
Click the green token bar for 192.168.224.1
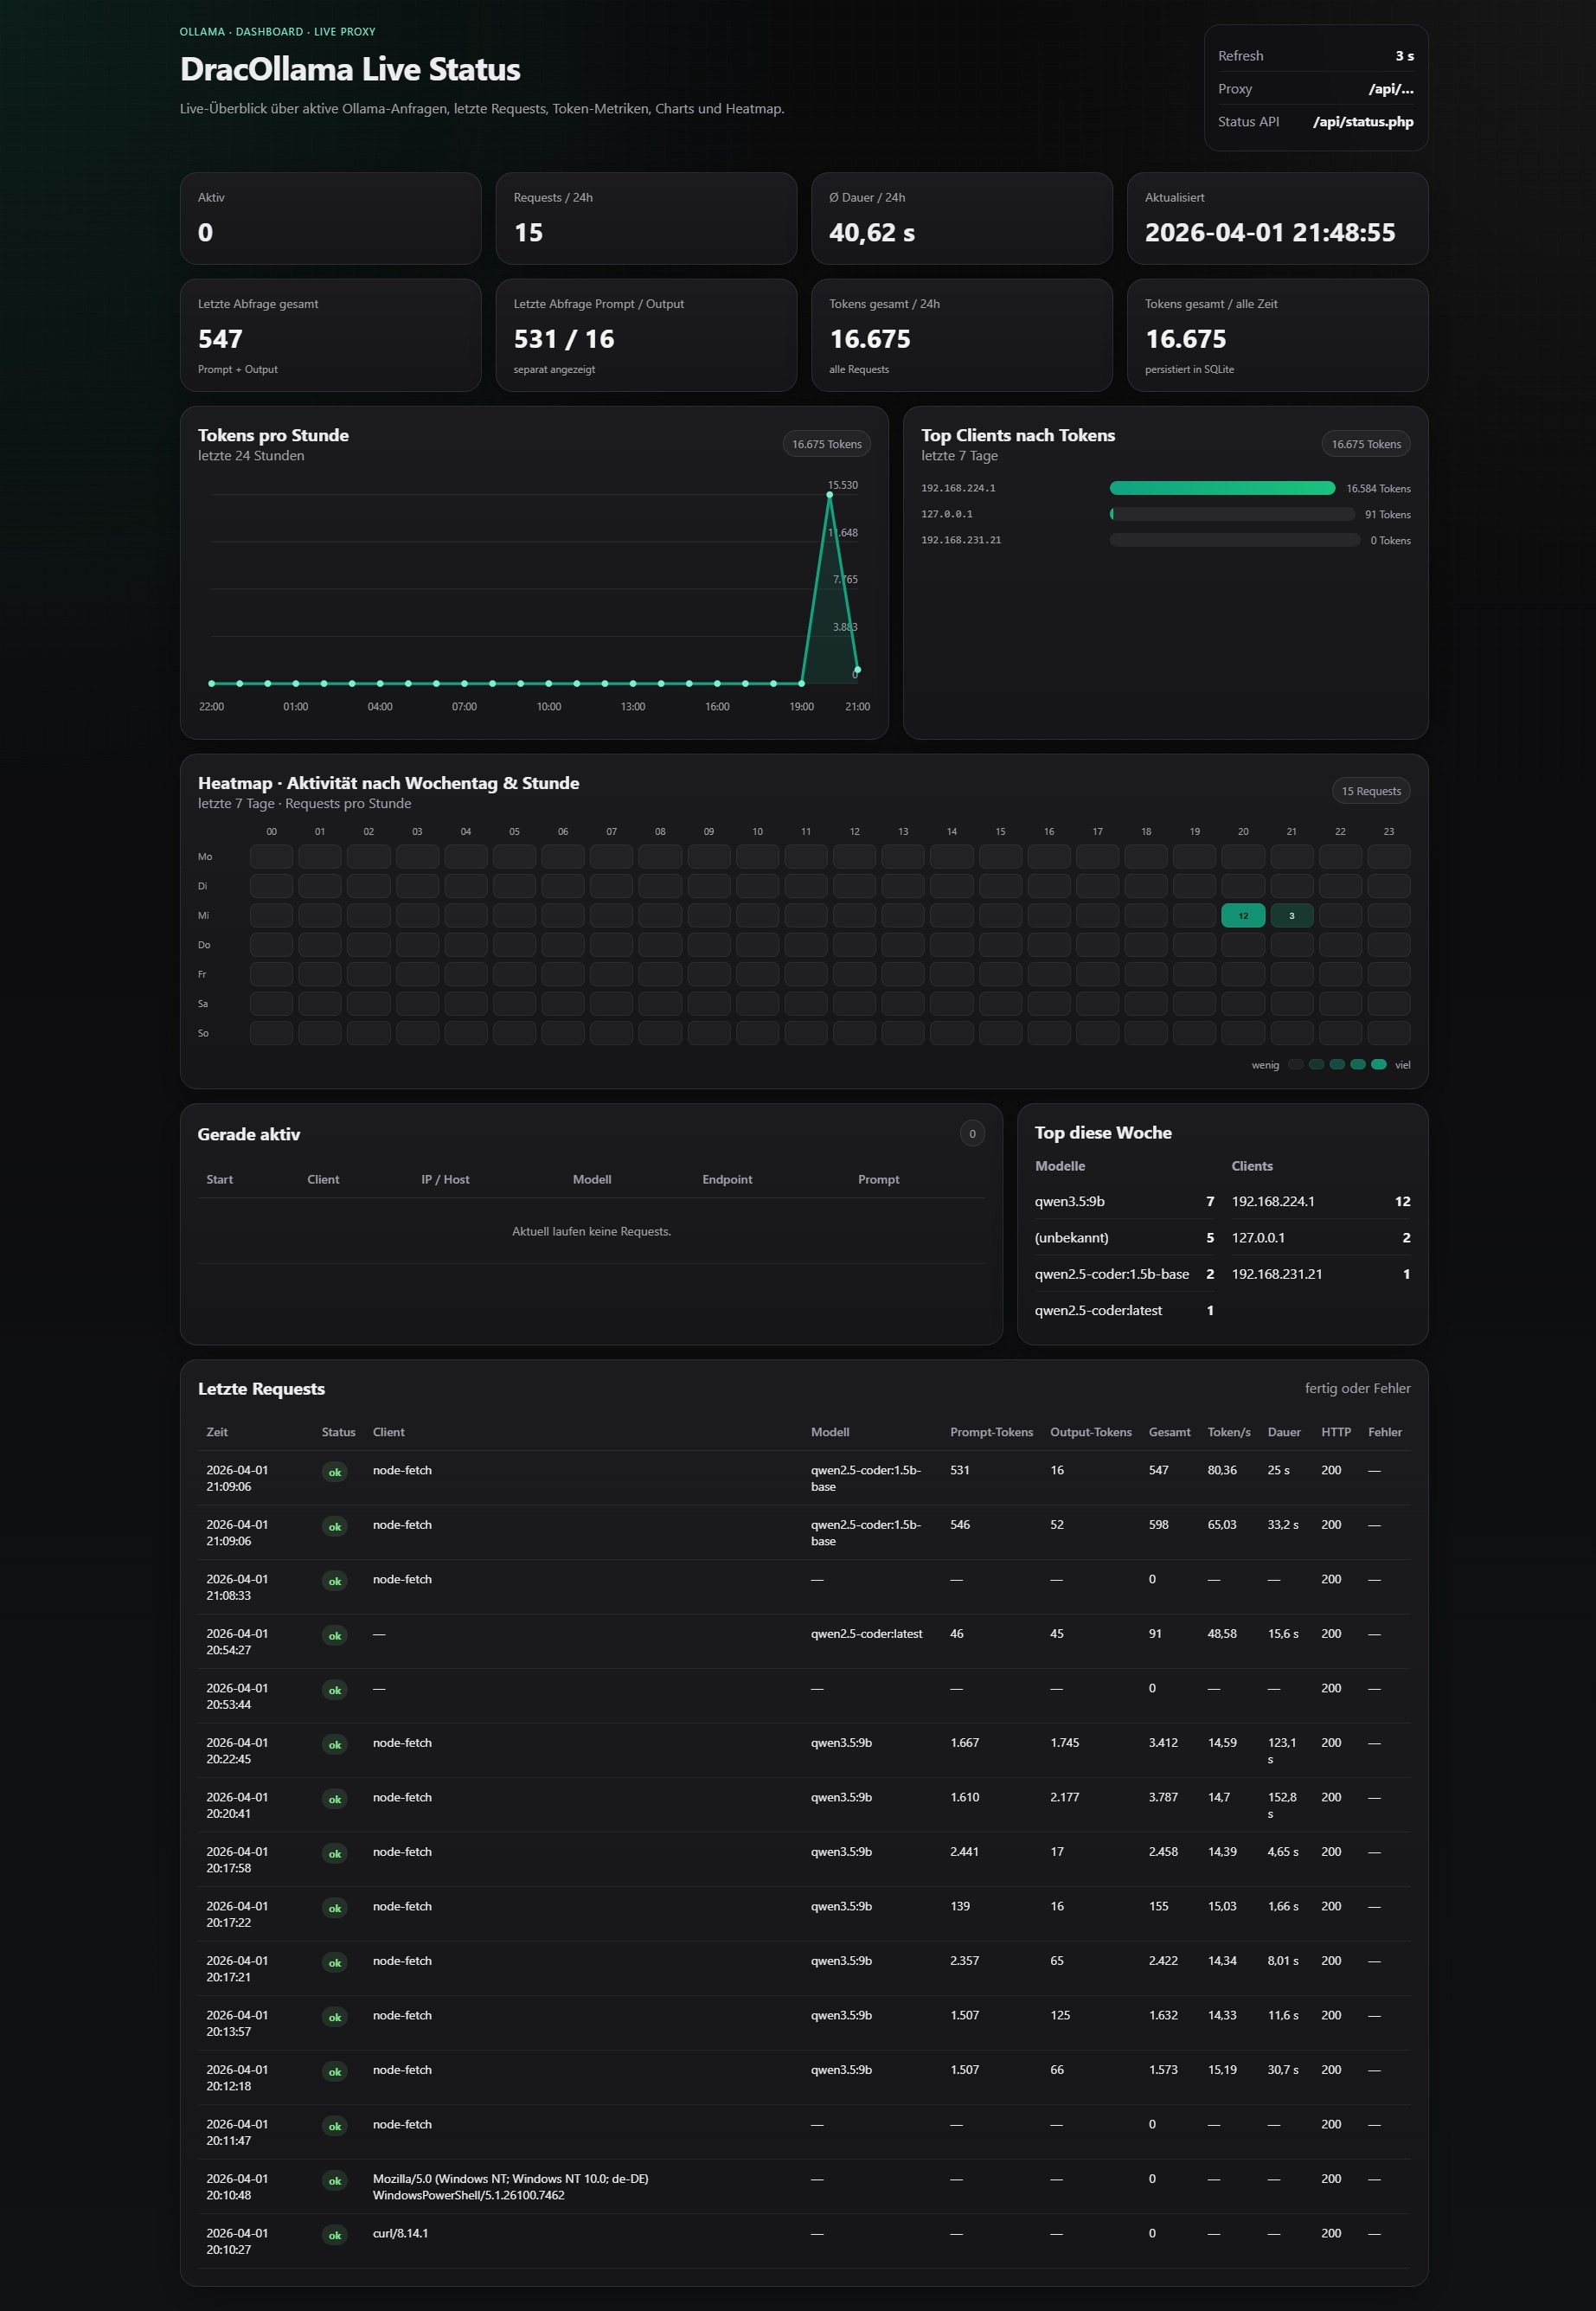pos(1221,488)
